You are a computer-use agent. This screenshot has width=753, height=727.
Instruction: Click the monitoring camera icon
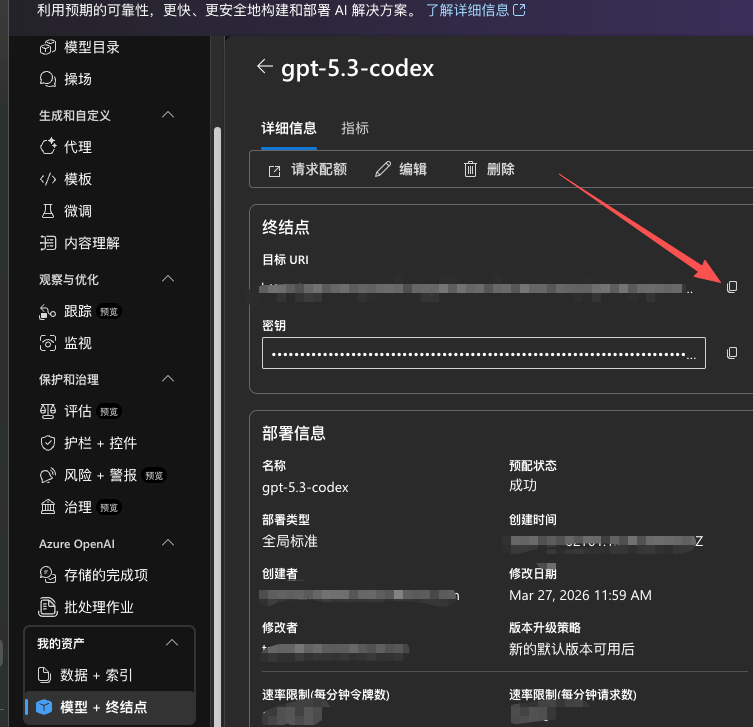48,343
